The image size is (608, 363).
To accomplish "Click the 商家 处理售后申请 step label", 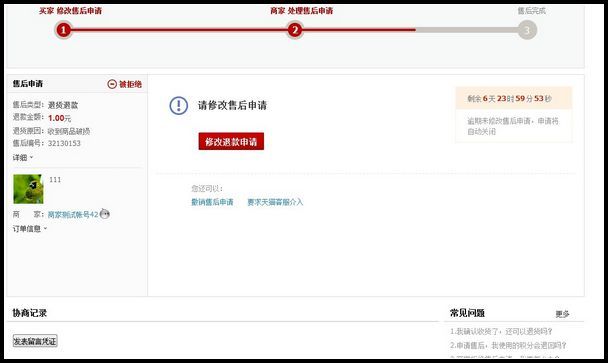I will click(302, 11).
